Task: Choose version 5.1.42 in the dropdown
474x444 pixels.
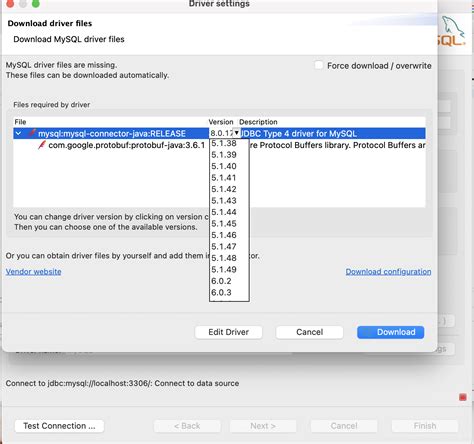Action: pos(224,189)
